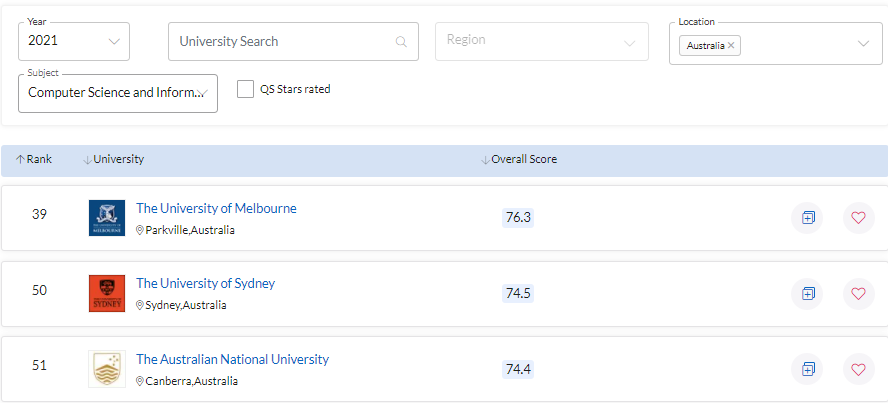888x403 pixels.
Task: Click the 74.4 overall score
Action: pyautogui.click(x=518, y=369)
